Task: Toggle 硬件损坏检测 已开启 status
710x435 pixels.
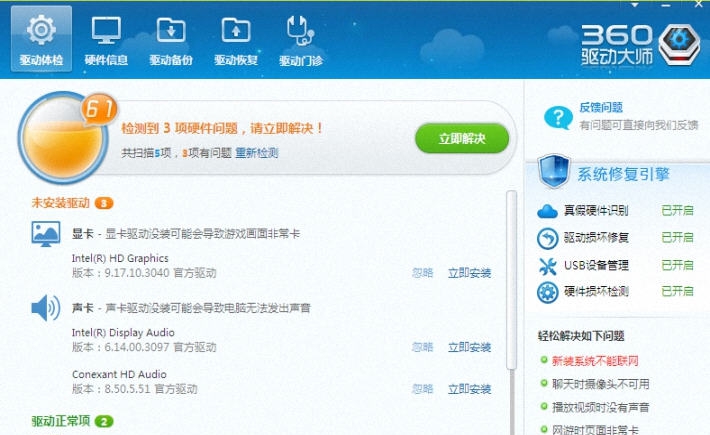Action: [x=677, y=291]
